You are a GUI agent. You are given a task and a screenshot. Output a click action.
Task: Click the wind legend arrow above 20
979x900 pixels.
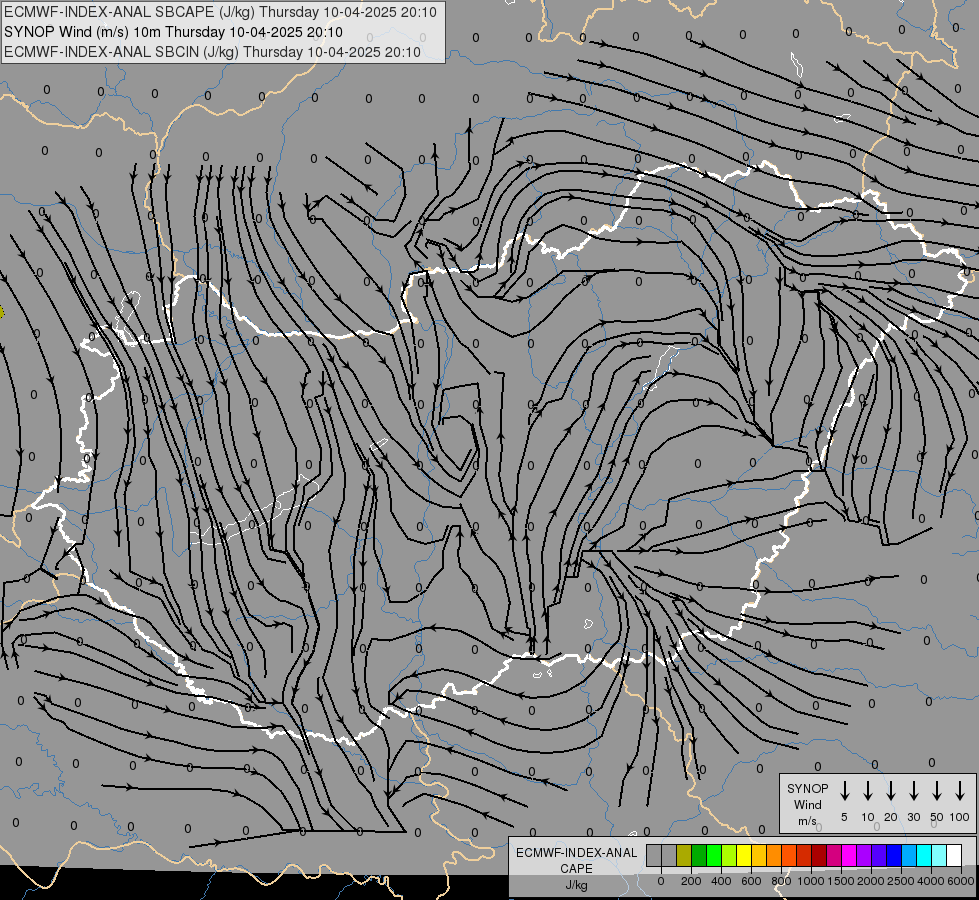click(x=891, y=791)
